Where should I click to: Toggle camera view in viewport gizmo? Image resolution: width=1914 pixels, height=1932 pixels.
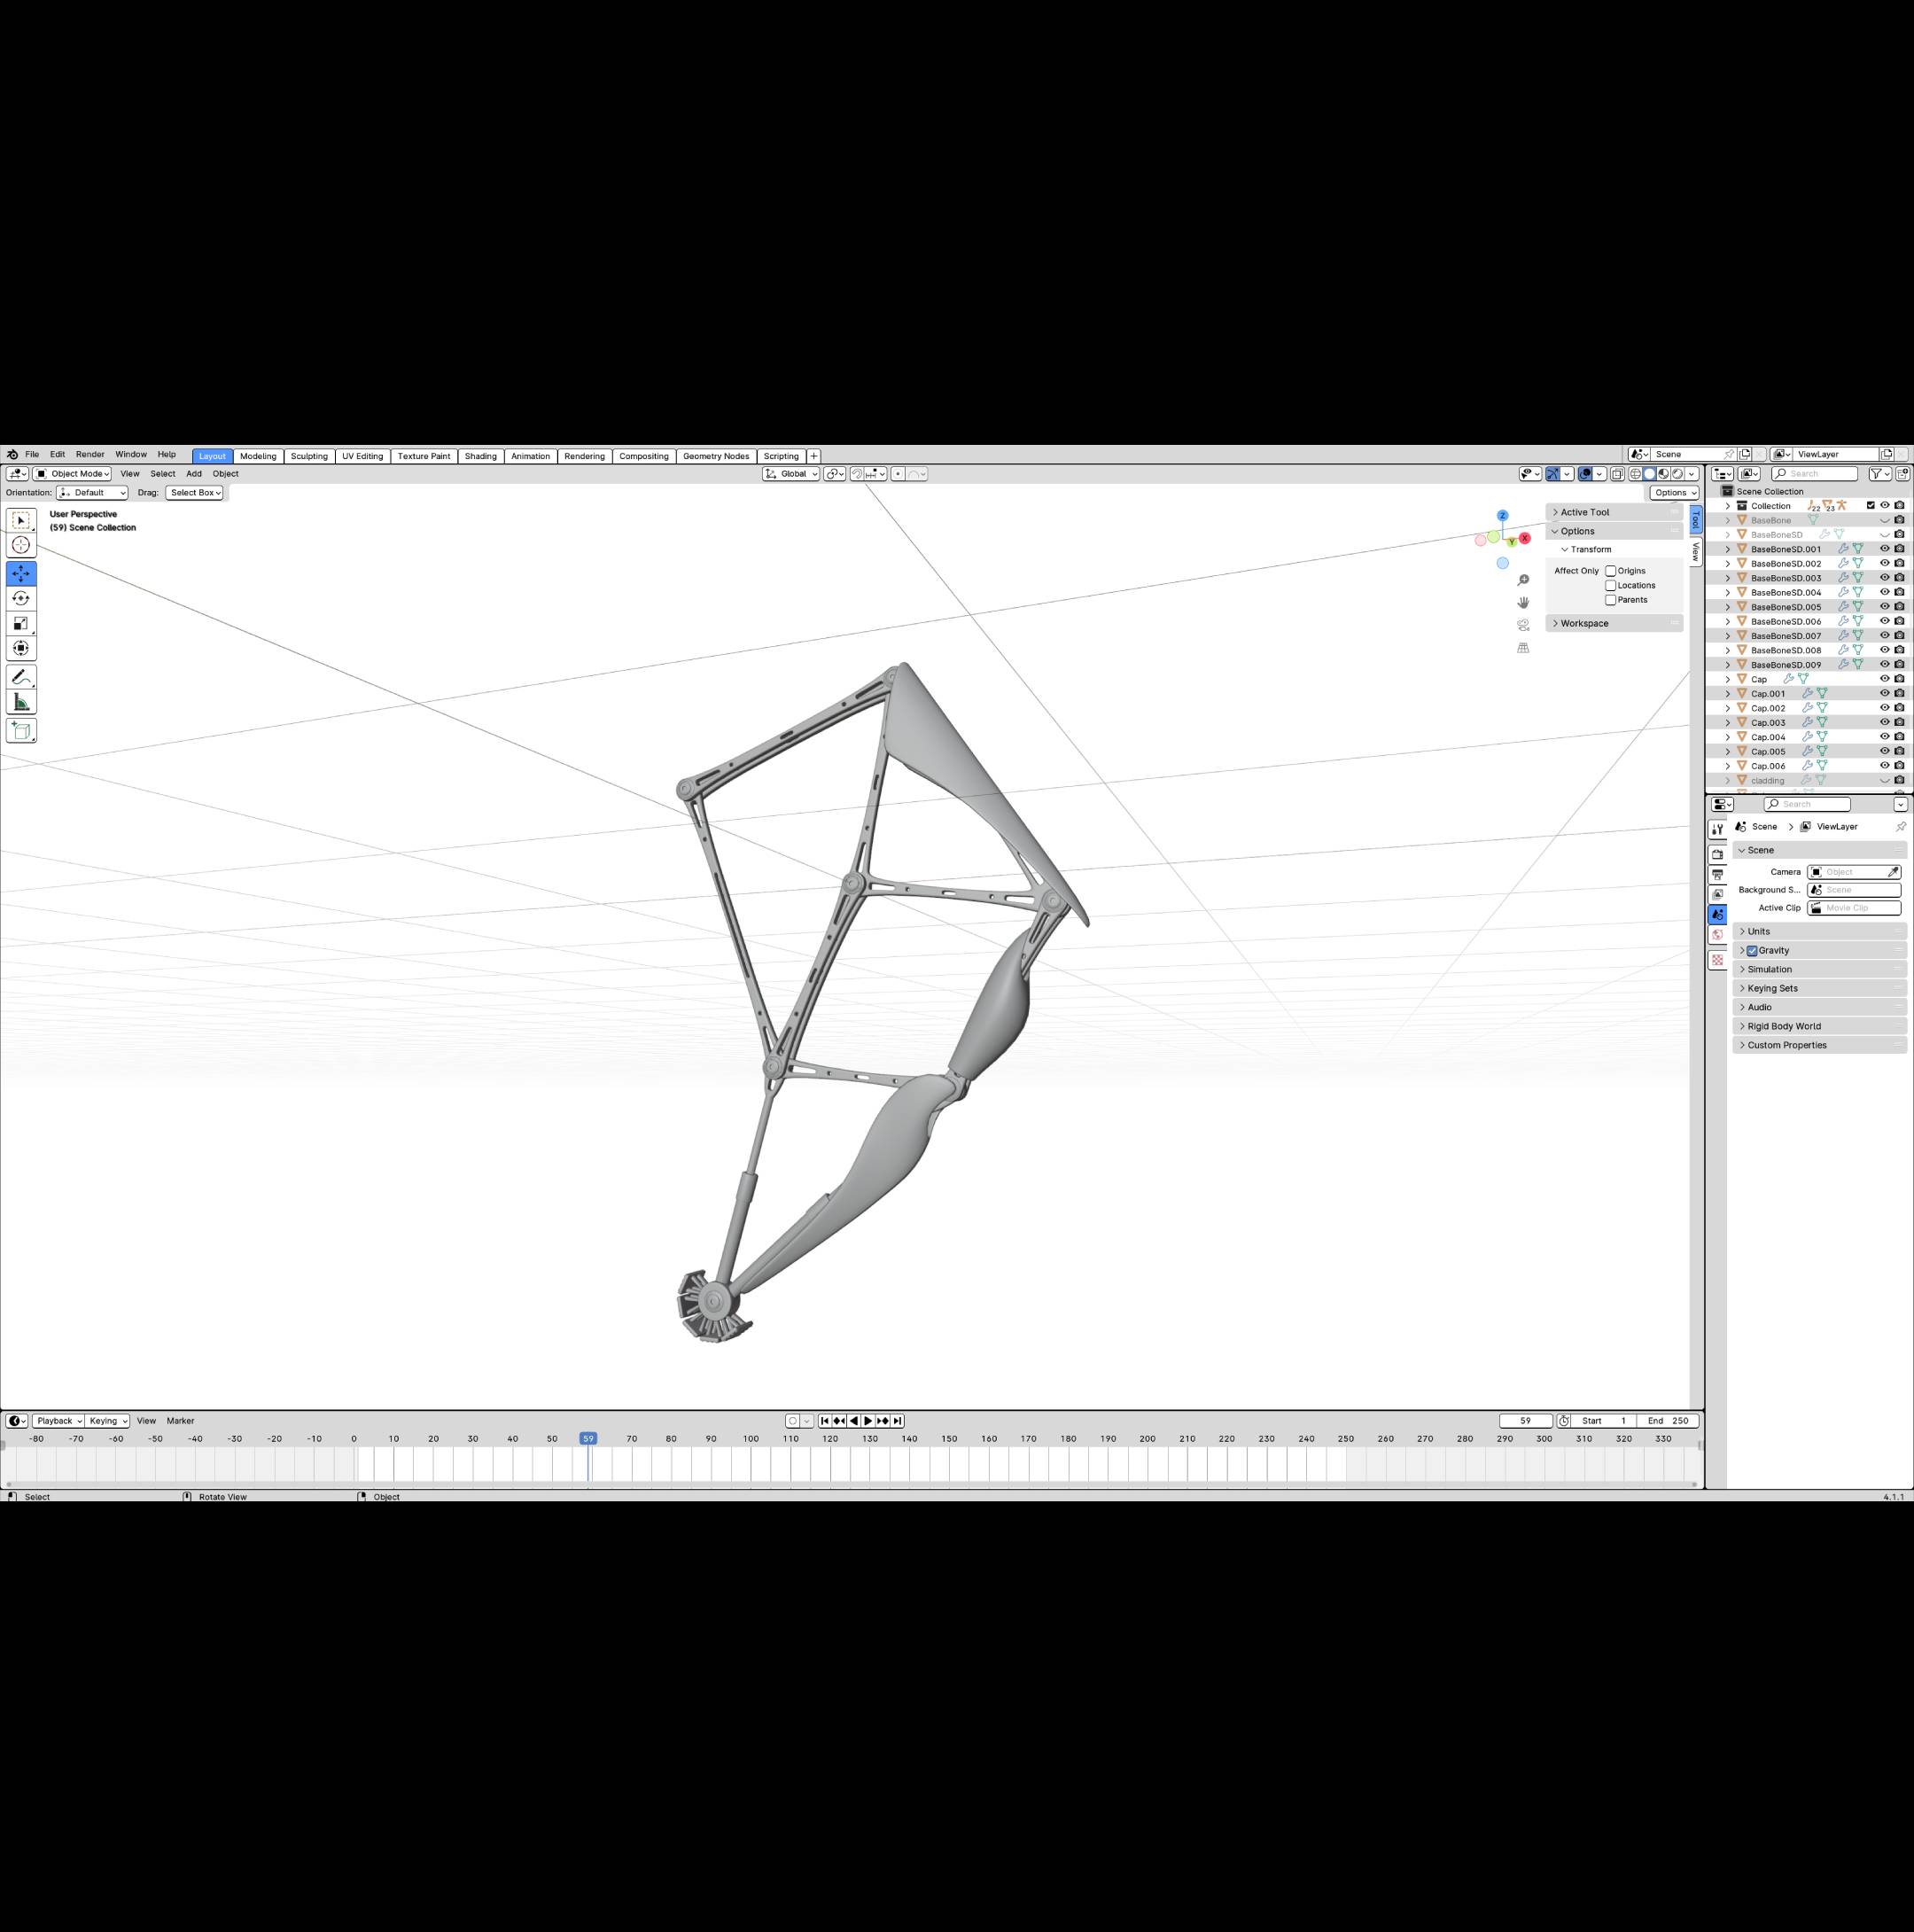click(x=1523, y=625)
